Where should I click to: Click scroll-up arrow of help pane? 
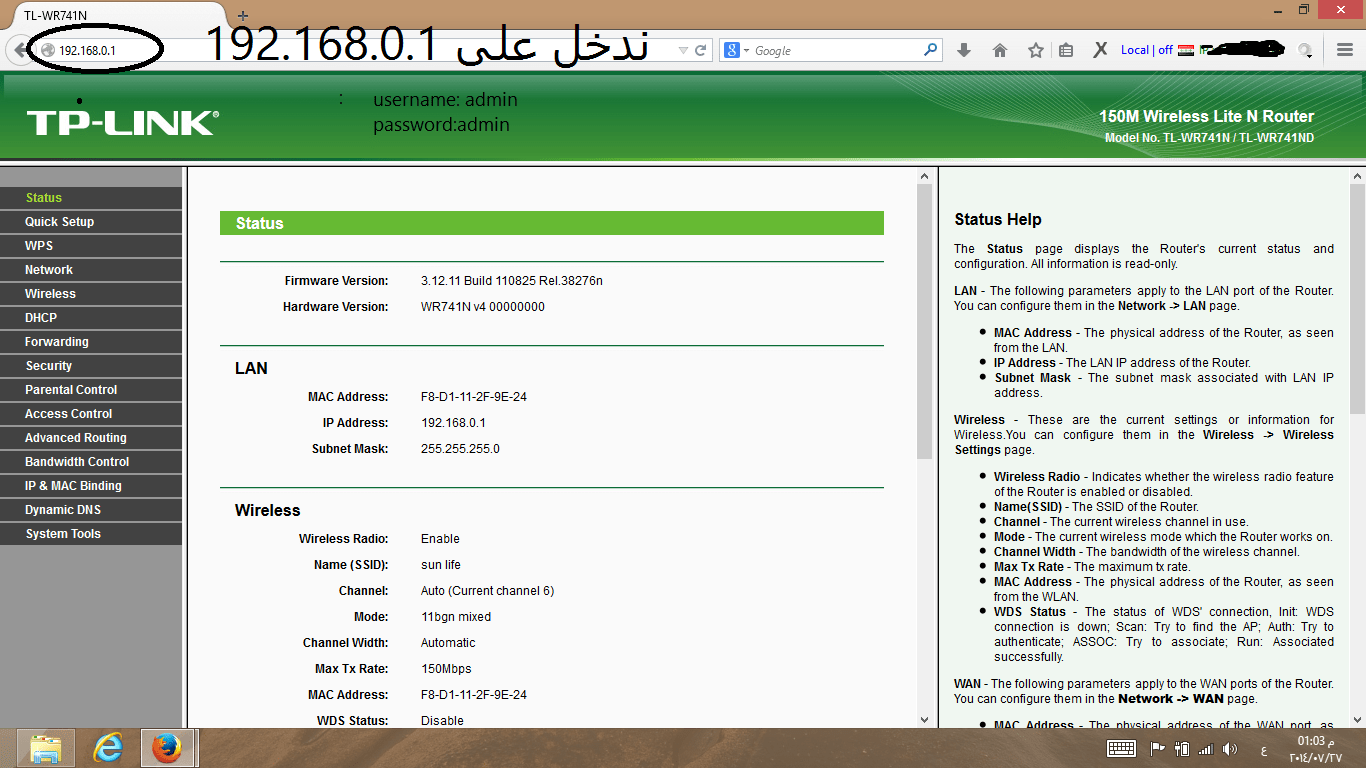[1357, 176]
